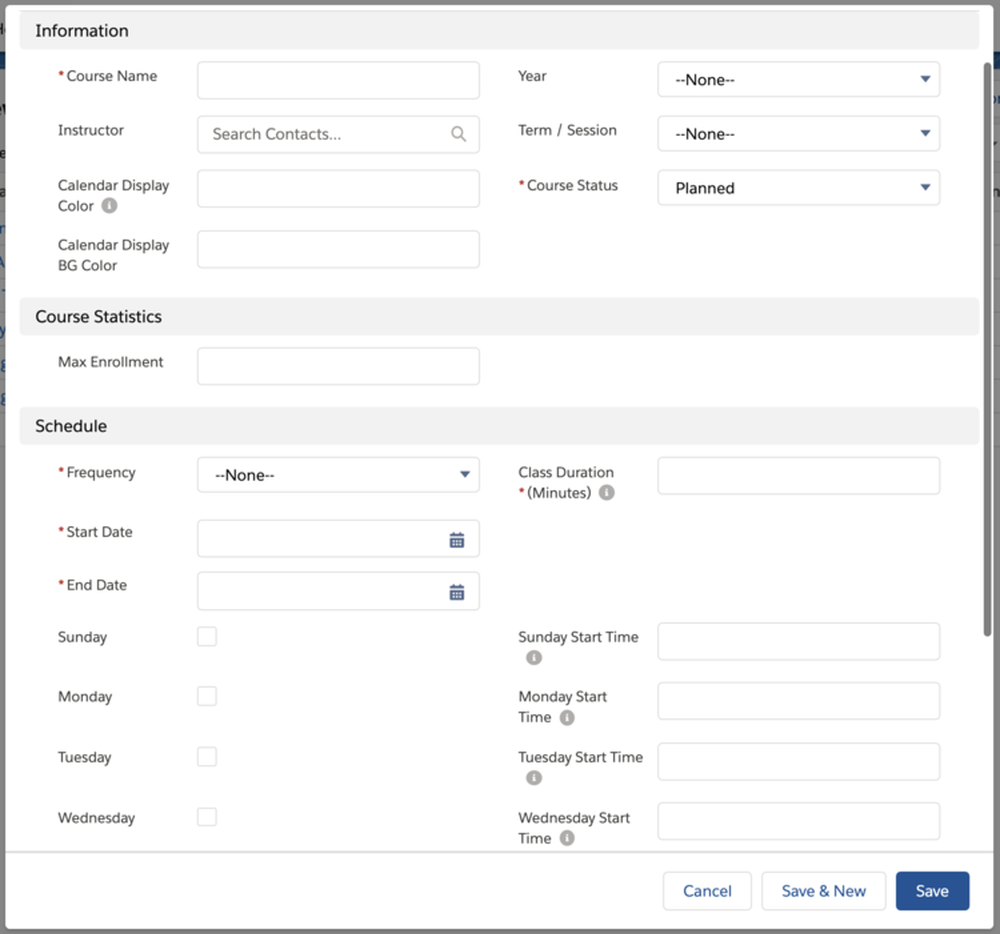Click the Sunday Start Time info icon
The image size is (1000, 934).
pyautogui.click(x=534, y=657)
